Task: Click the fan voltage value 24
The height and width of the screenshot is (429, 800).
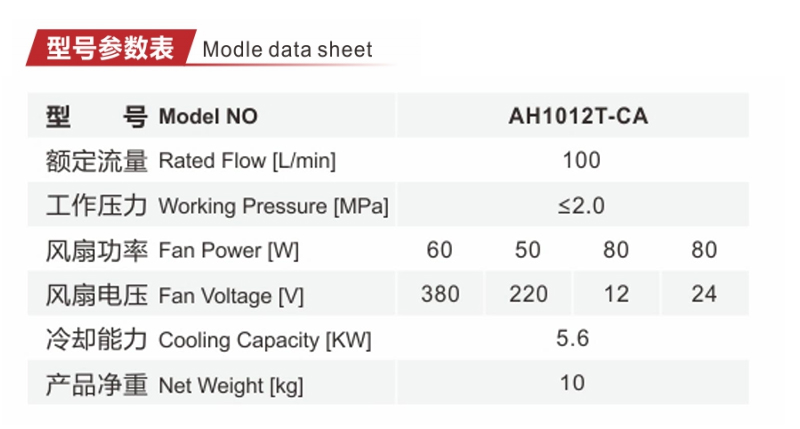Action: (704, 294)
